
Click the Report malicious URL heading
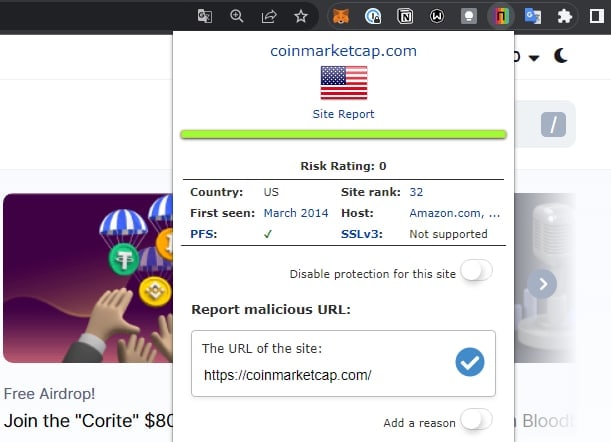pyautogui.click(x=271, y=309)
